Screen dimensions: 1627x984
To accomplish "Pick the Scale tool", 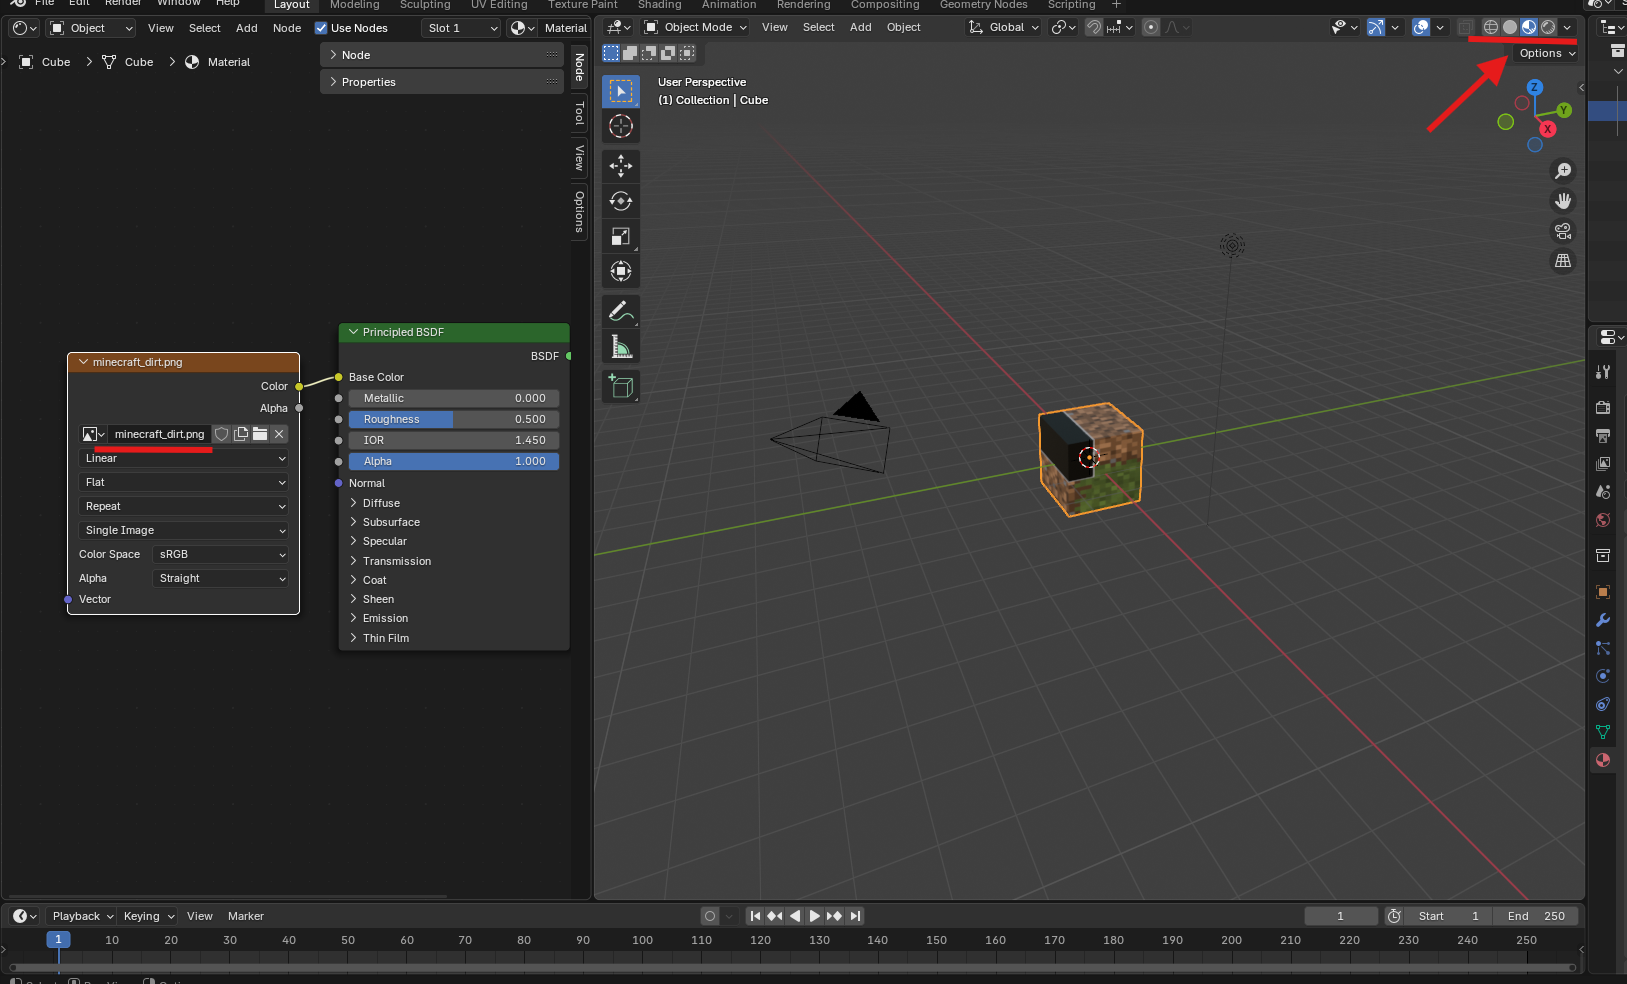I will pyautogui.click(x=621, y=236).
